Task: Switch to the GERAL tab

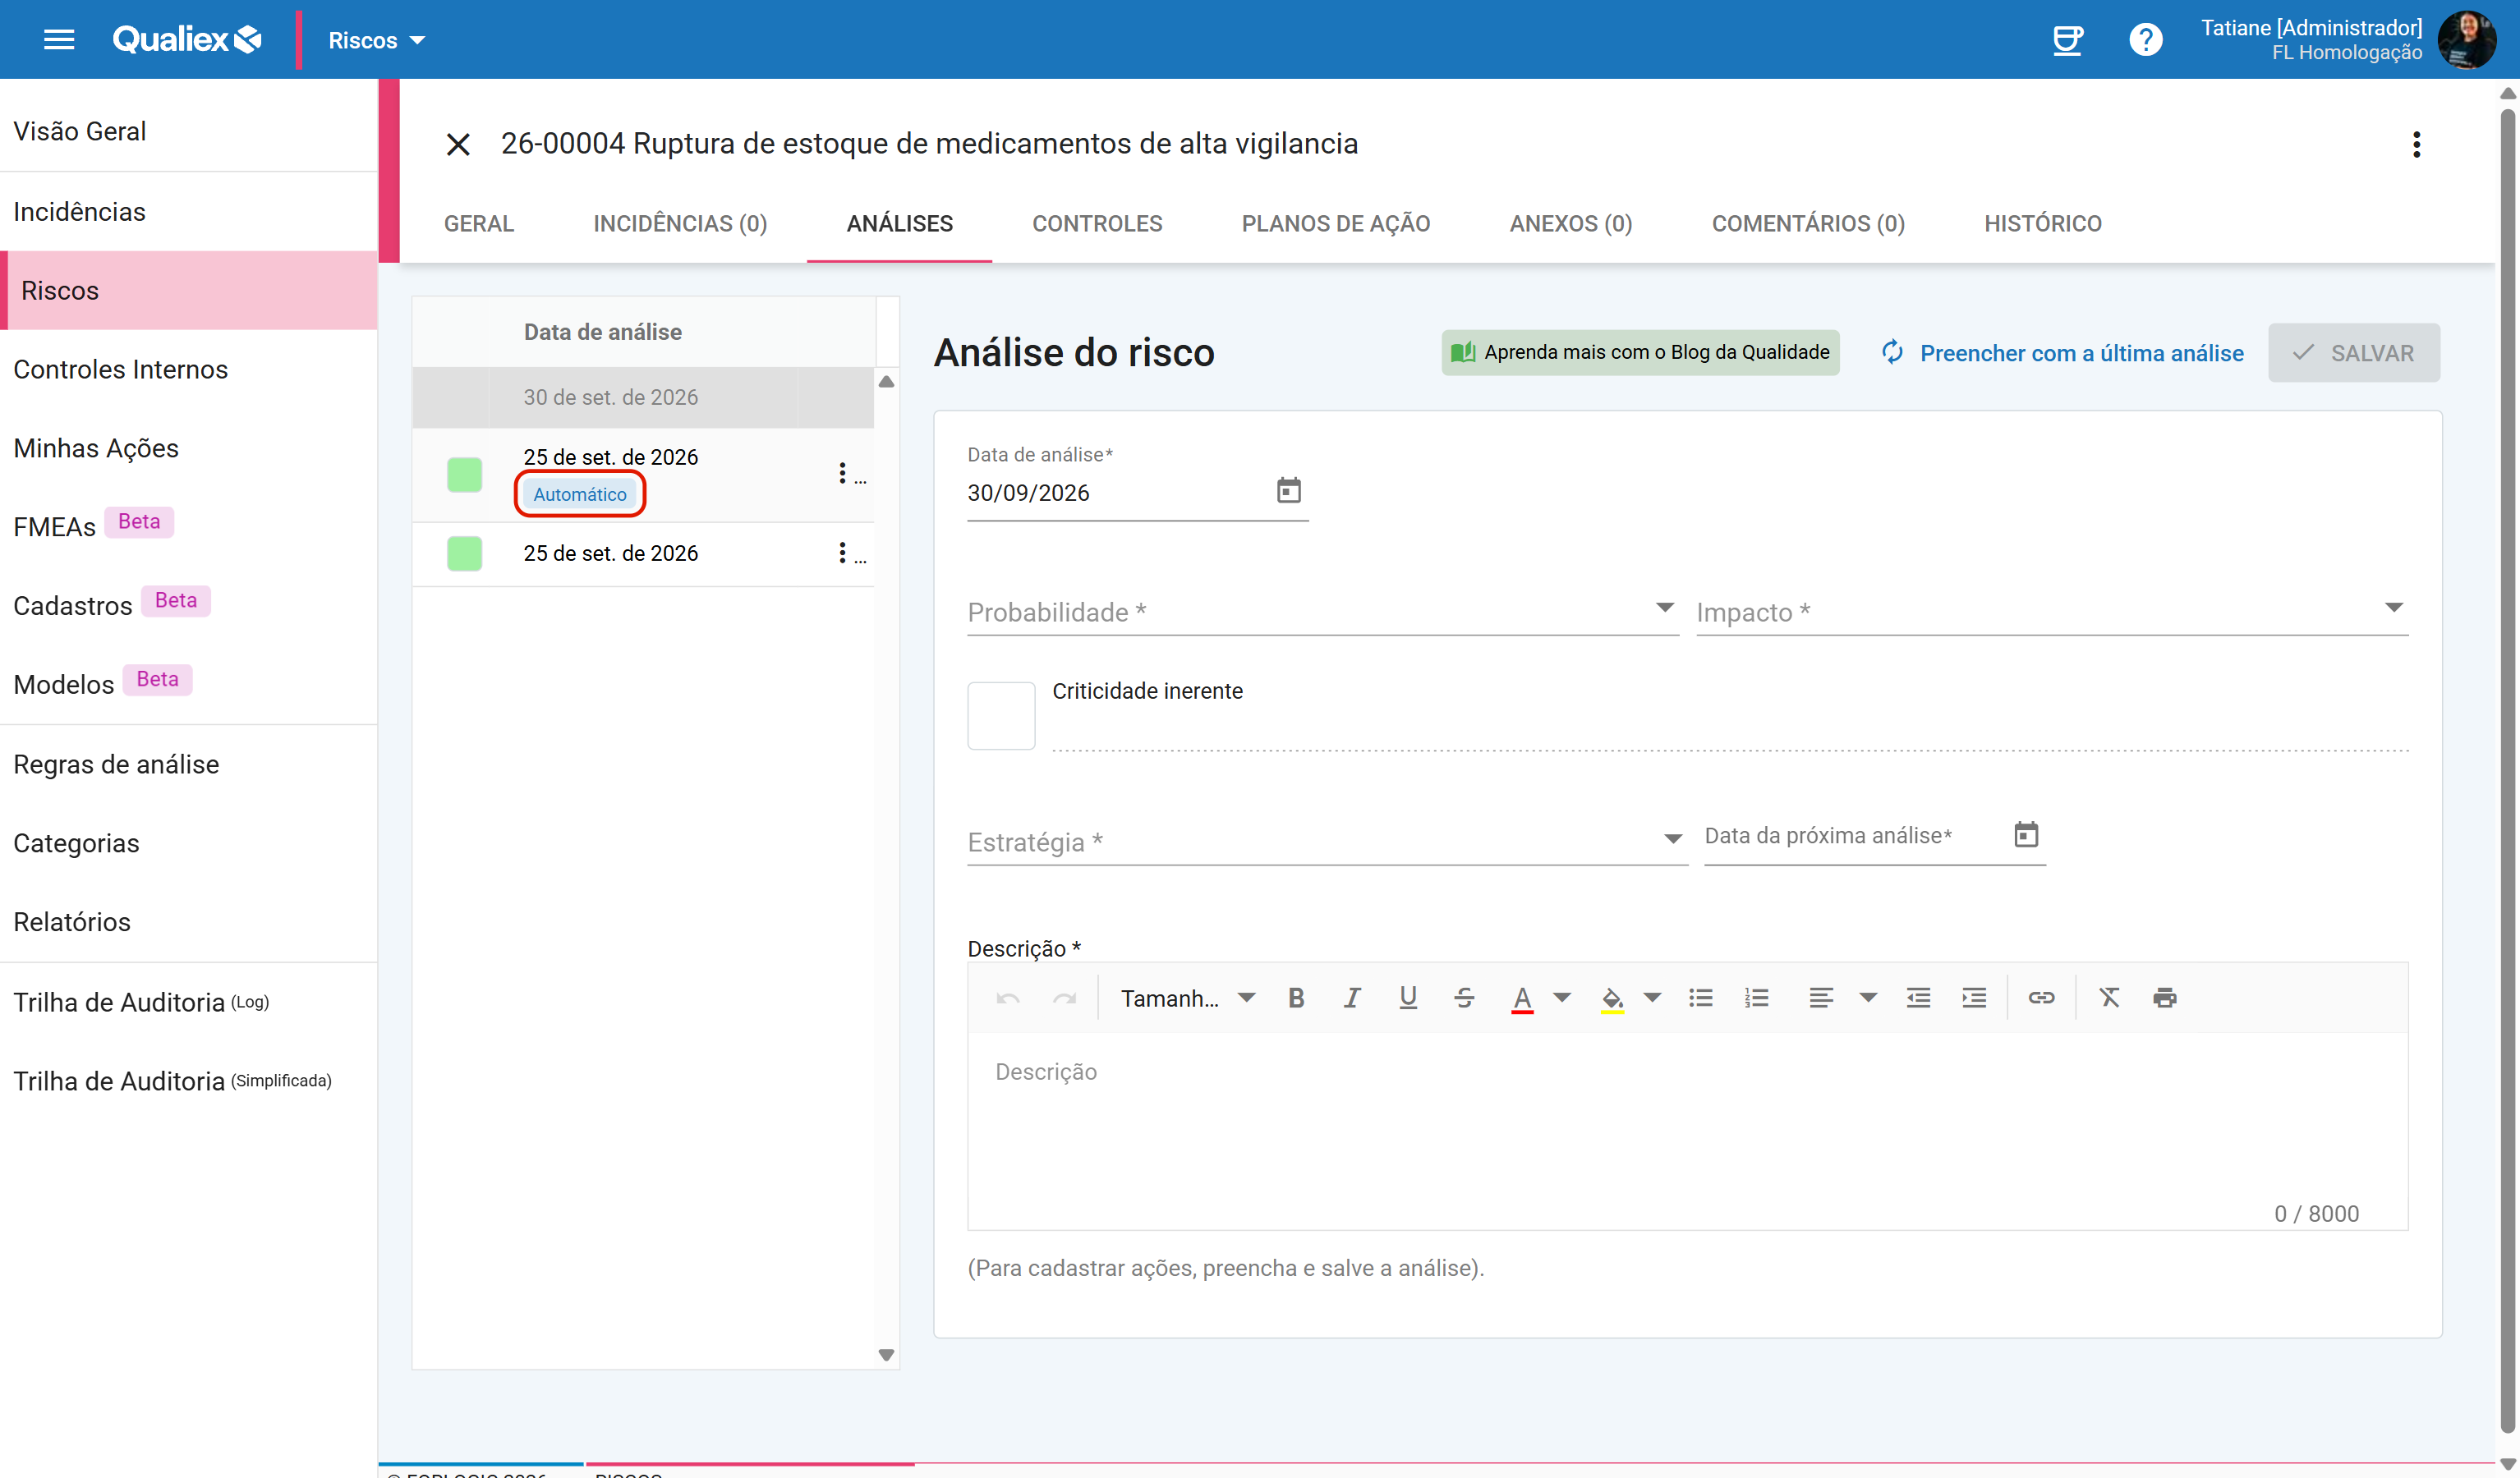Action: click(x=479, y=223)
